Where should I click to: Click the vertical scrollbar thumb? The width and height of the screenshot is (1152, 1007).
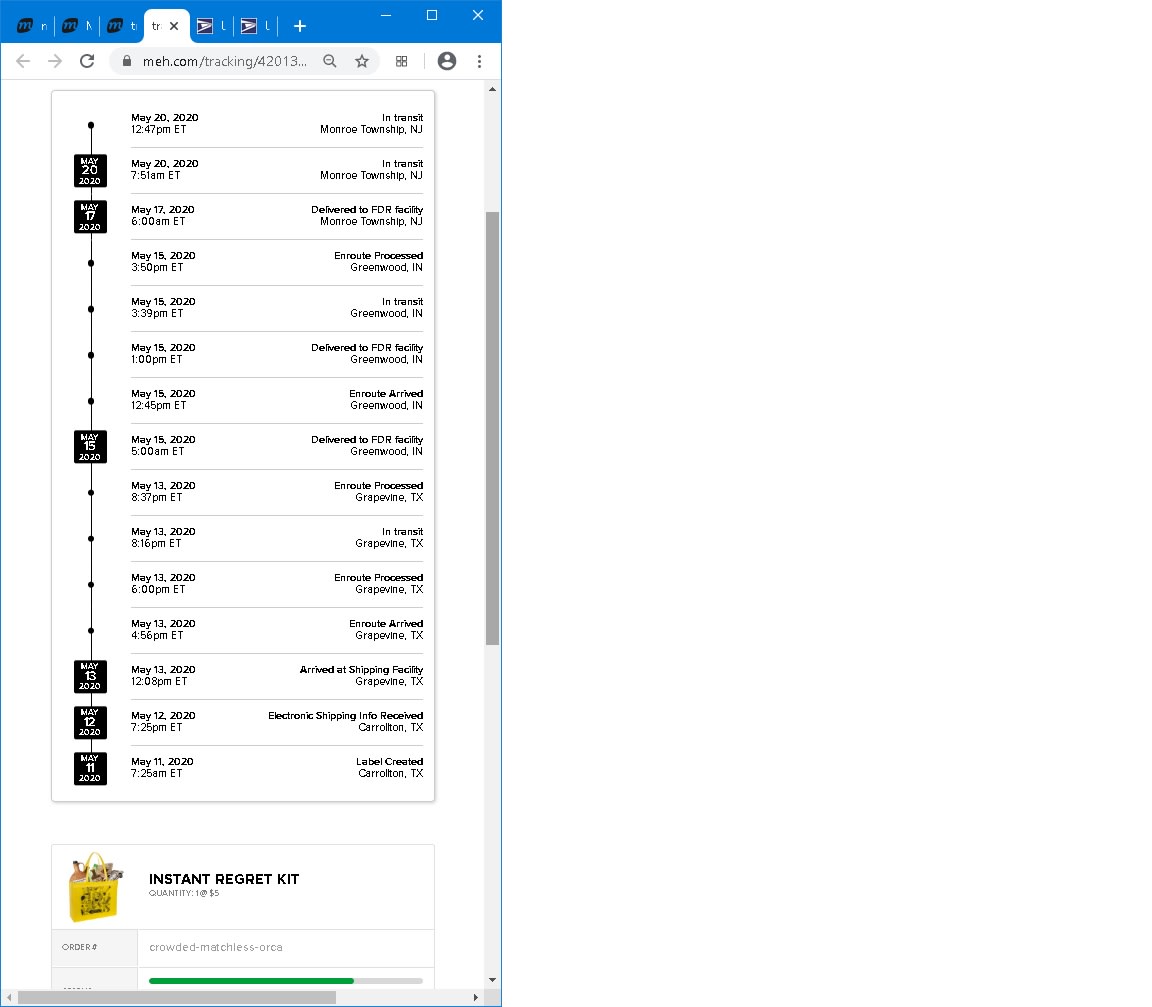[492, 428]
